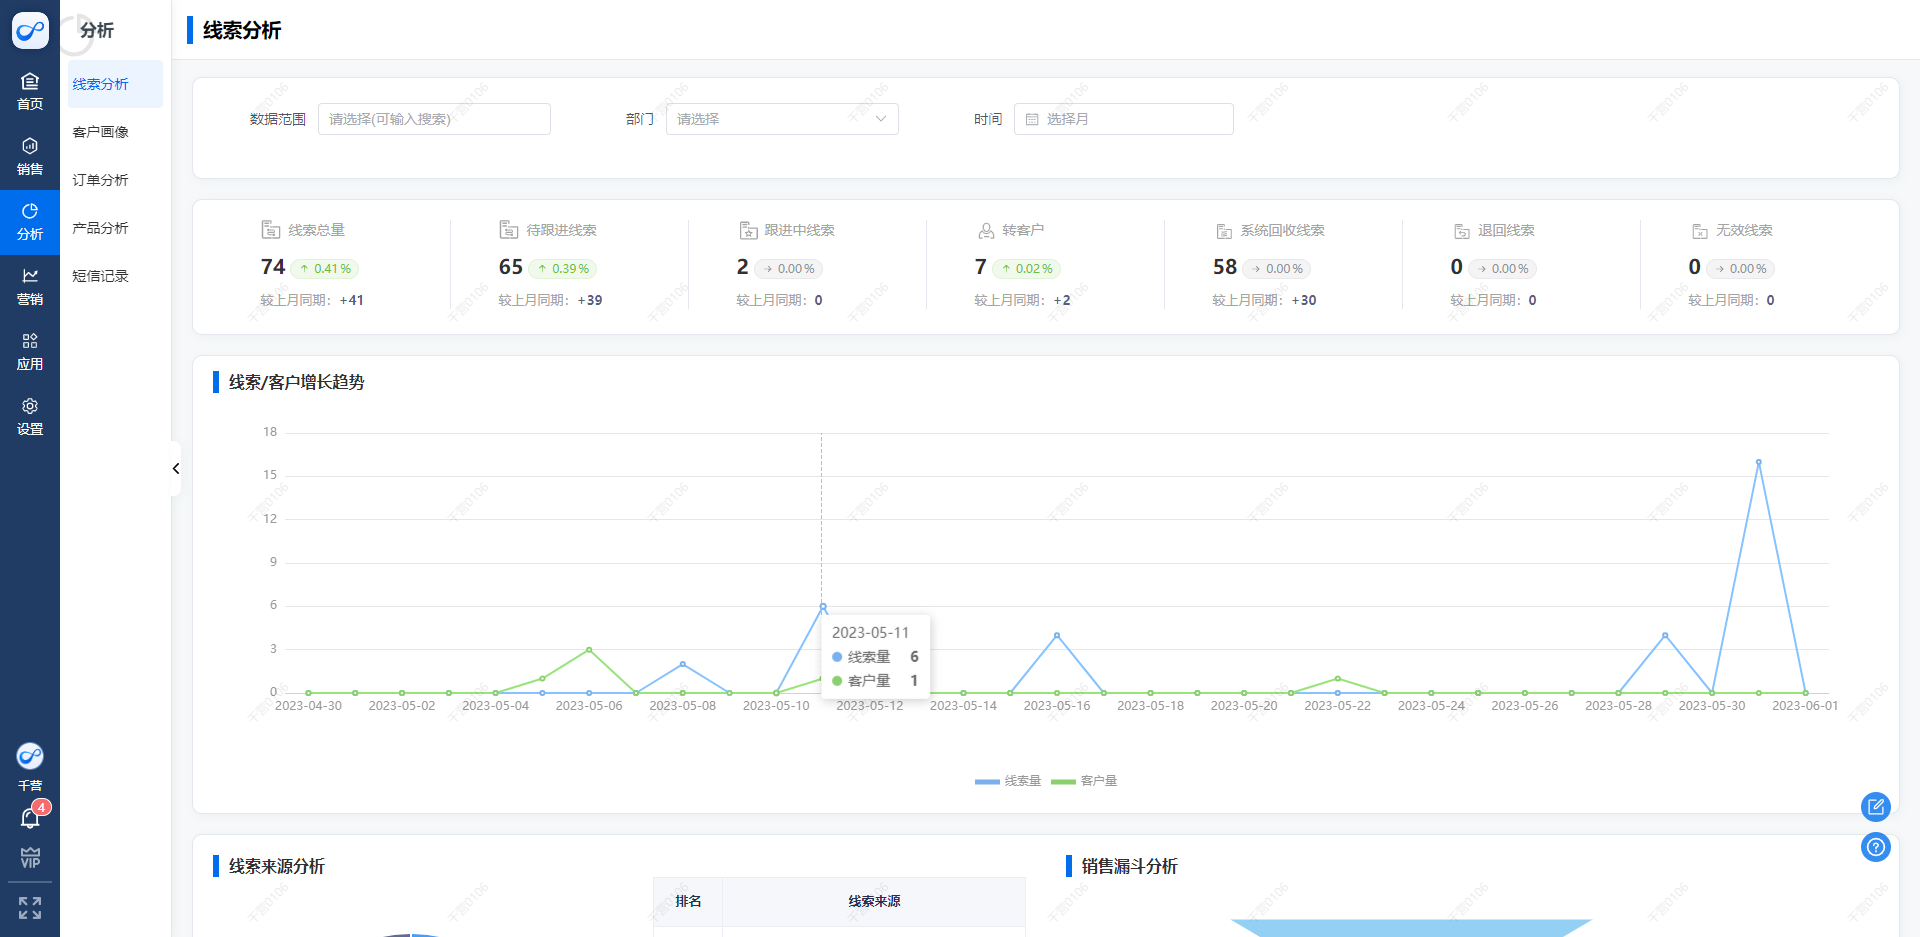Click the 时间 month picker field

[x=1123, y=119]
